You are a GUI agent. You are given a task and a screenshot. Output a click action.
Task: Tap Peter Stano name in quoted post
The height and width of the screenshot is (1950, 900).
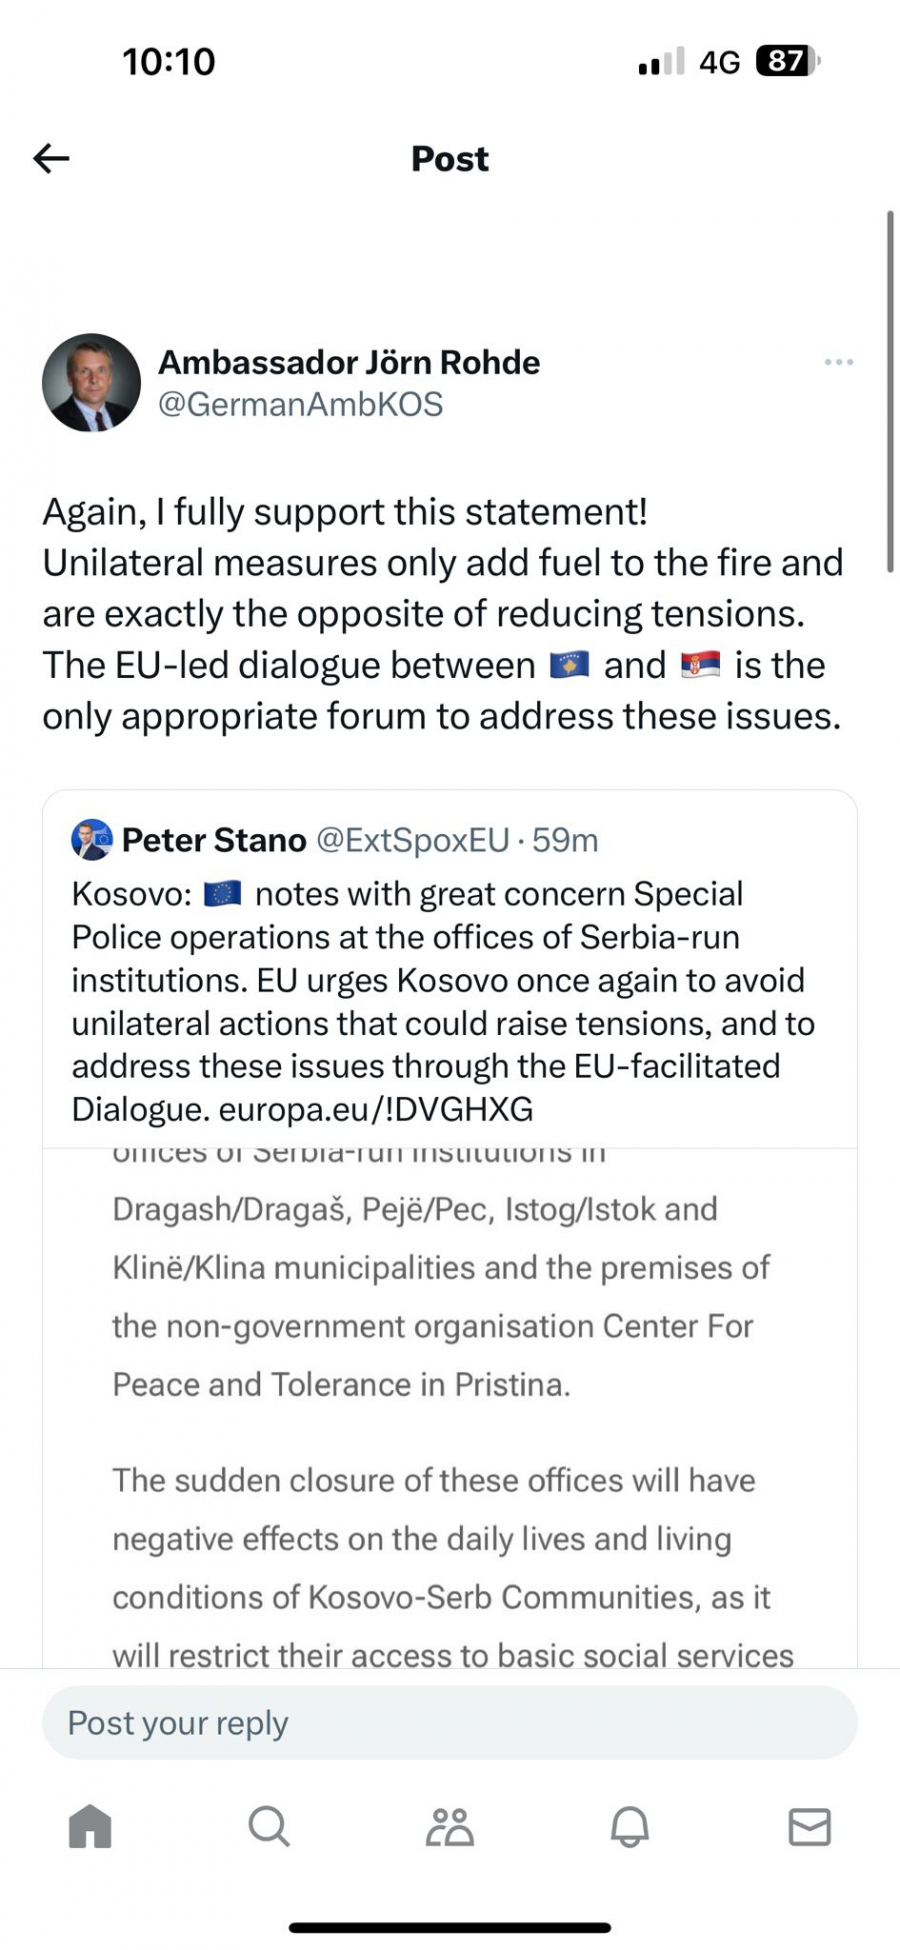pyautogui.click(x=214, y=840)
